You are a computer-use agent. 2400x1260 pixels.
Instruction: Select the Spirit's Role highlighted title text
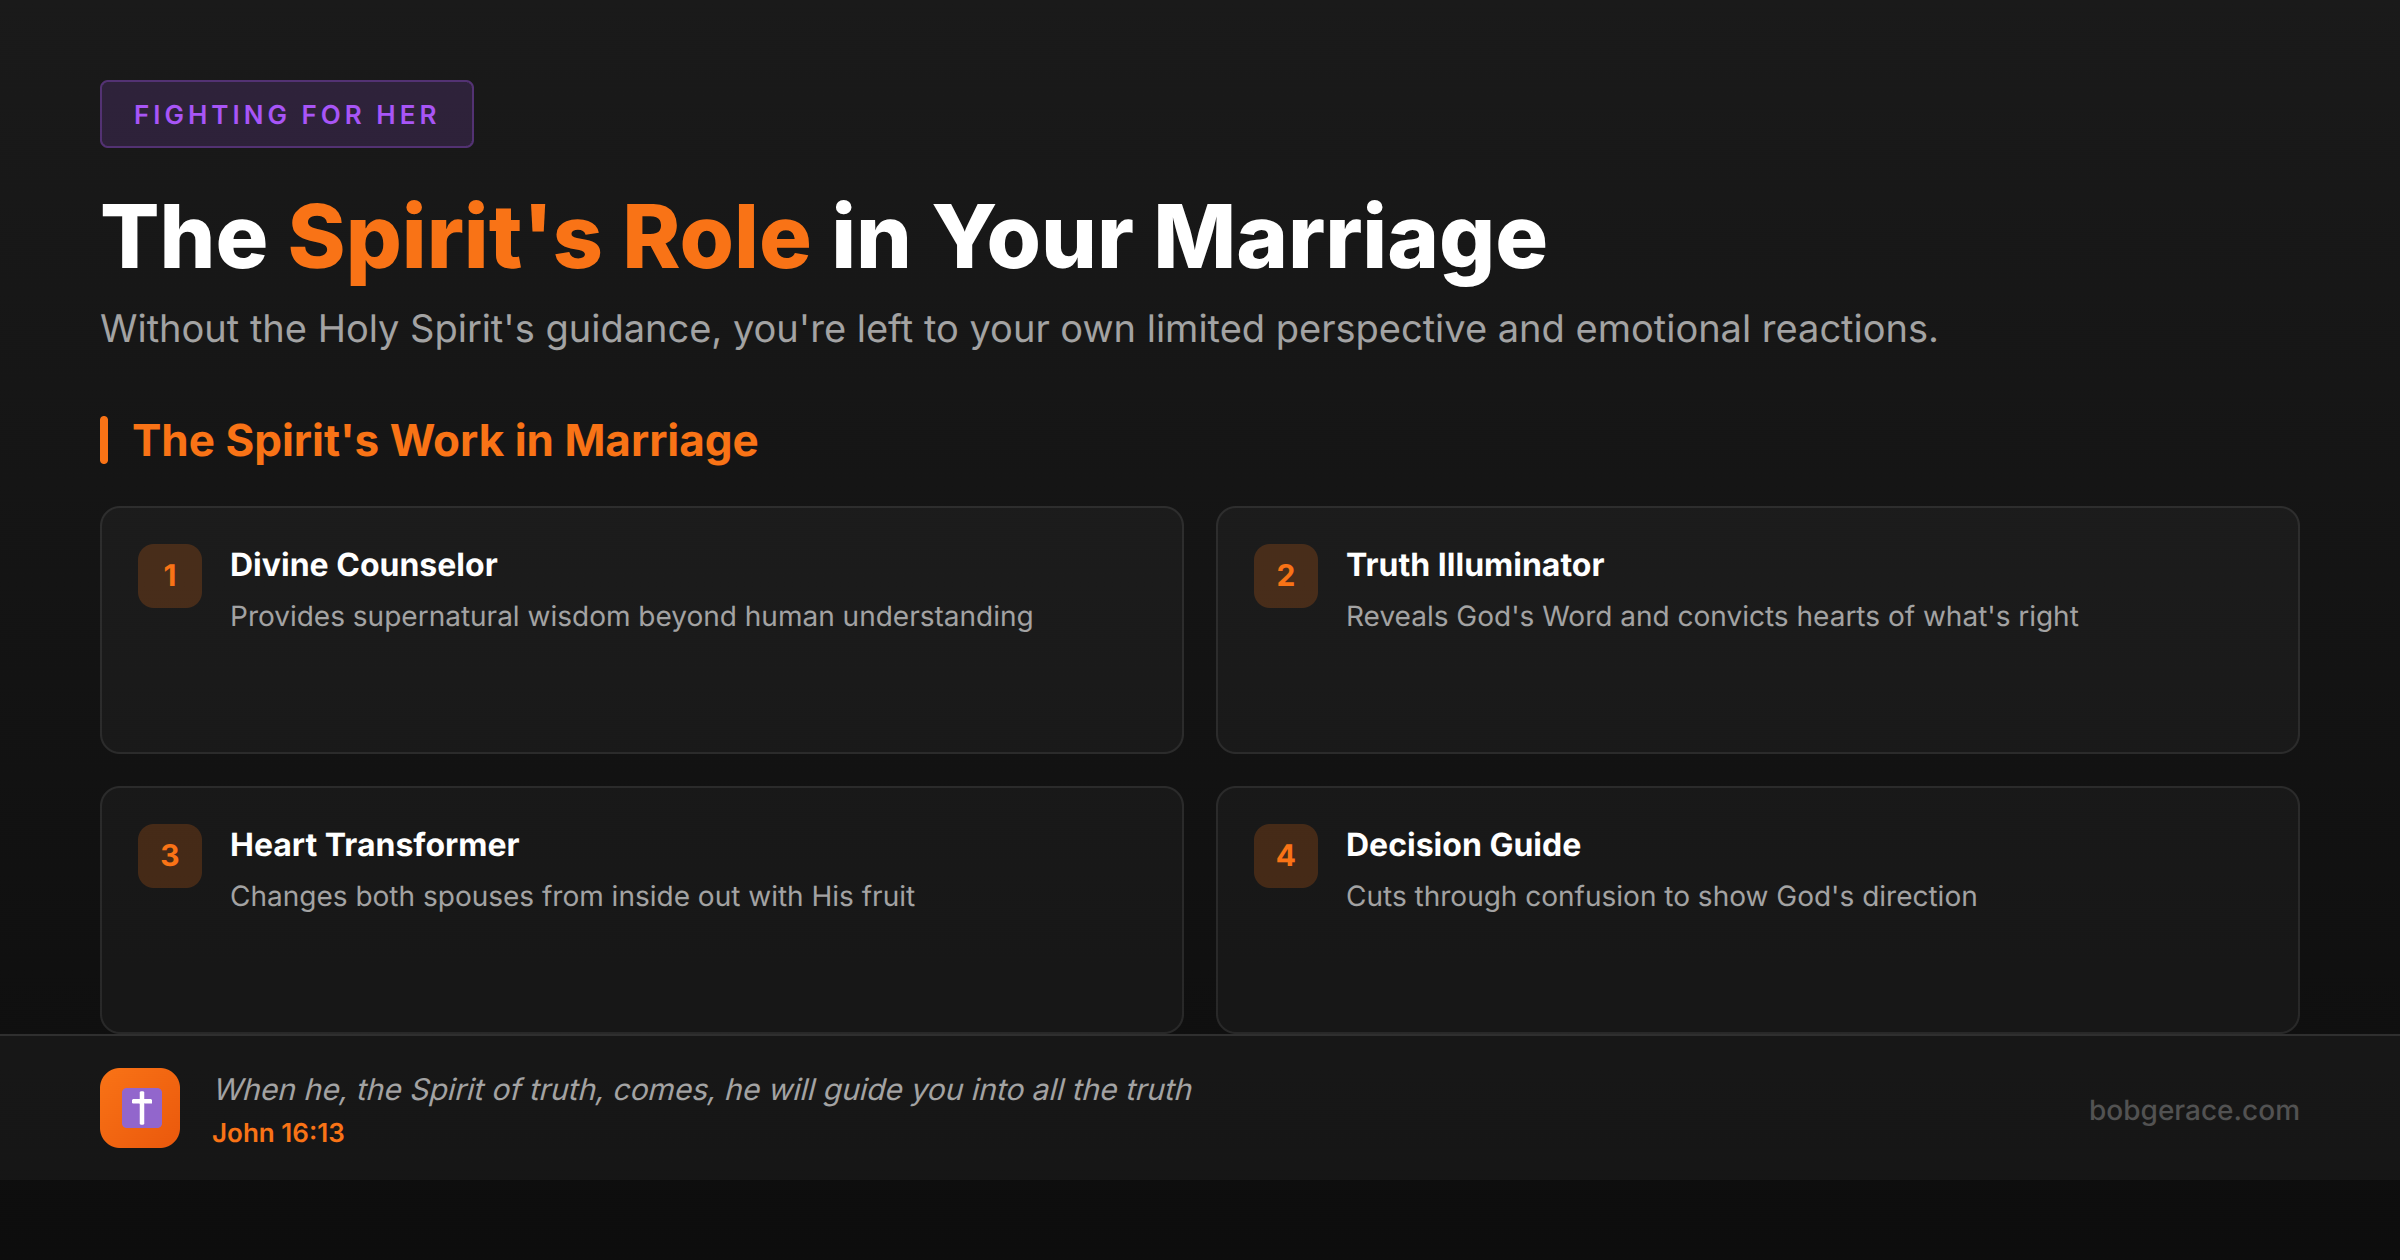point(549,237)
